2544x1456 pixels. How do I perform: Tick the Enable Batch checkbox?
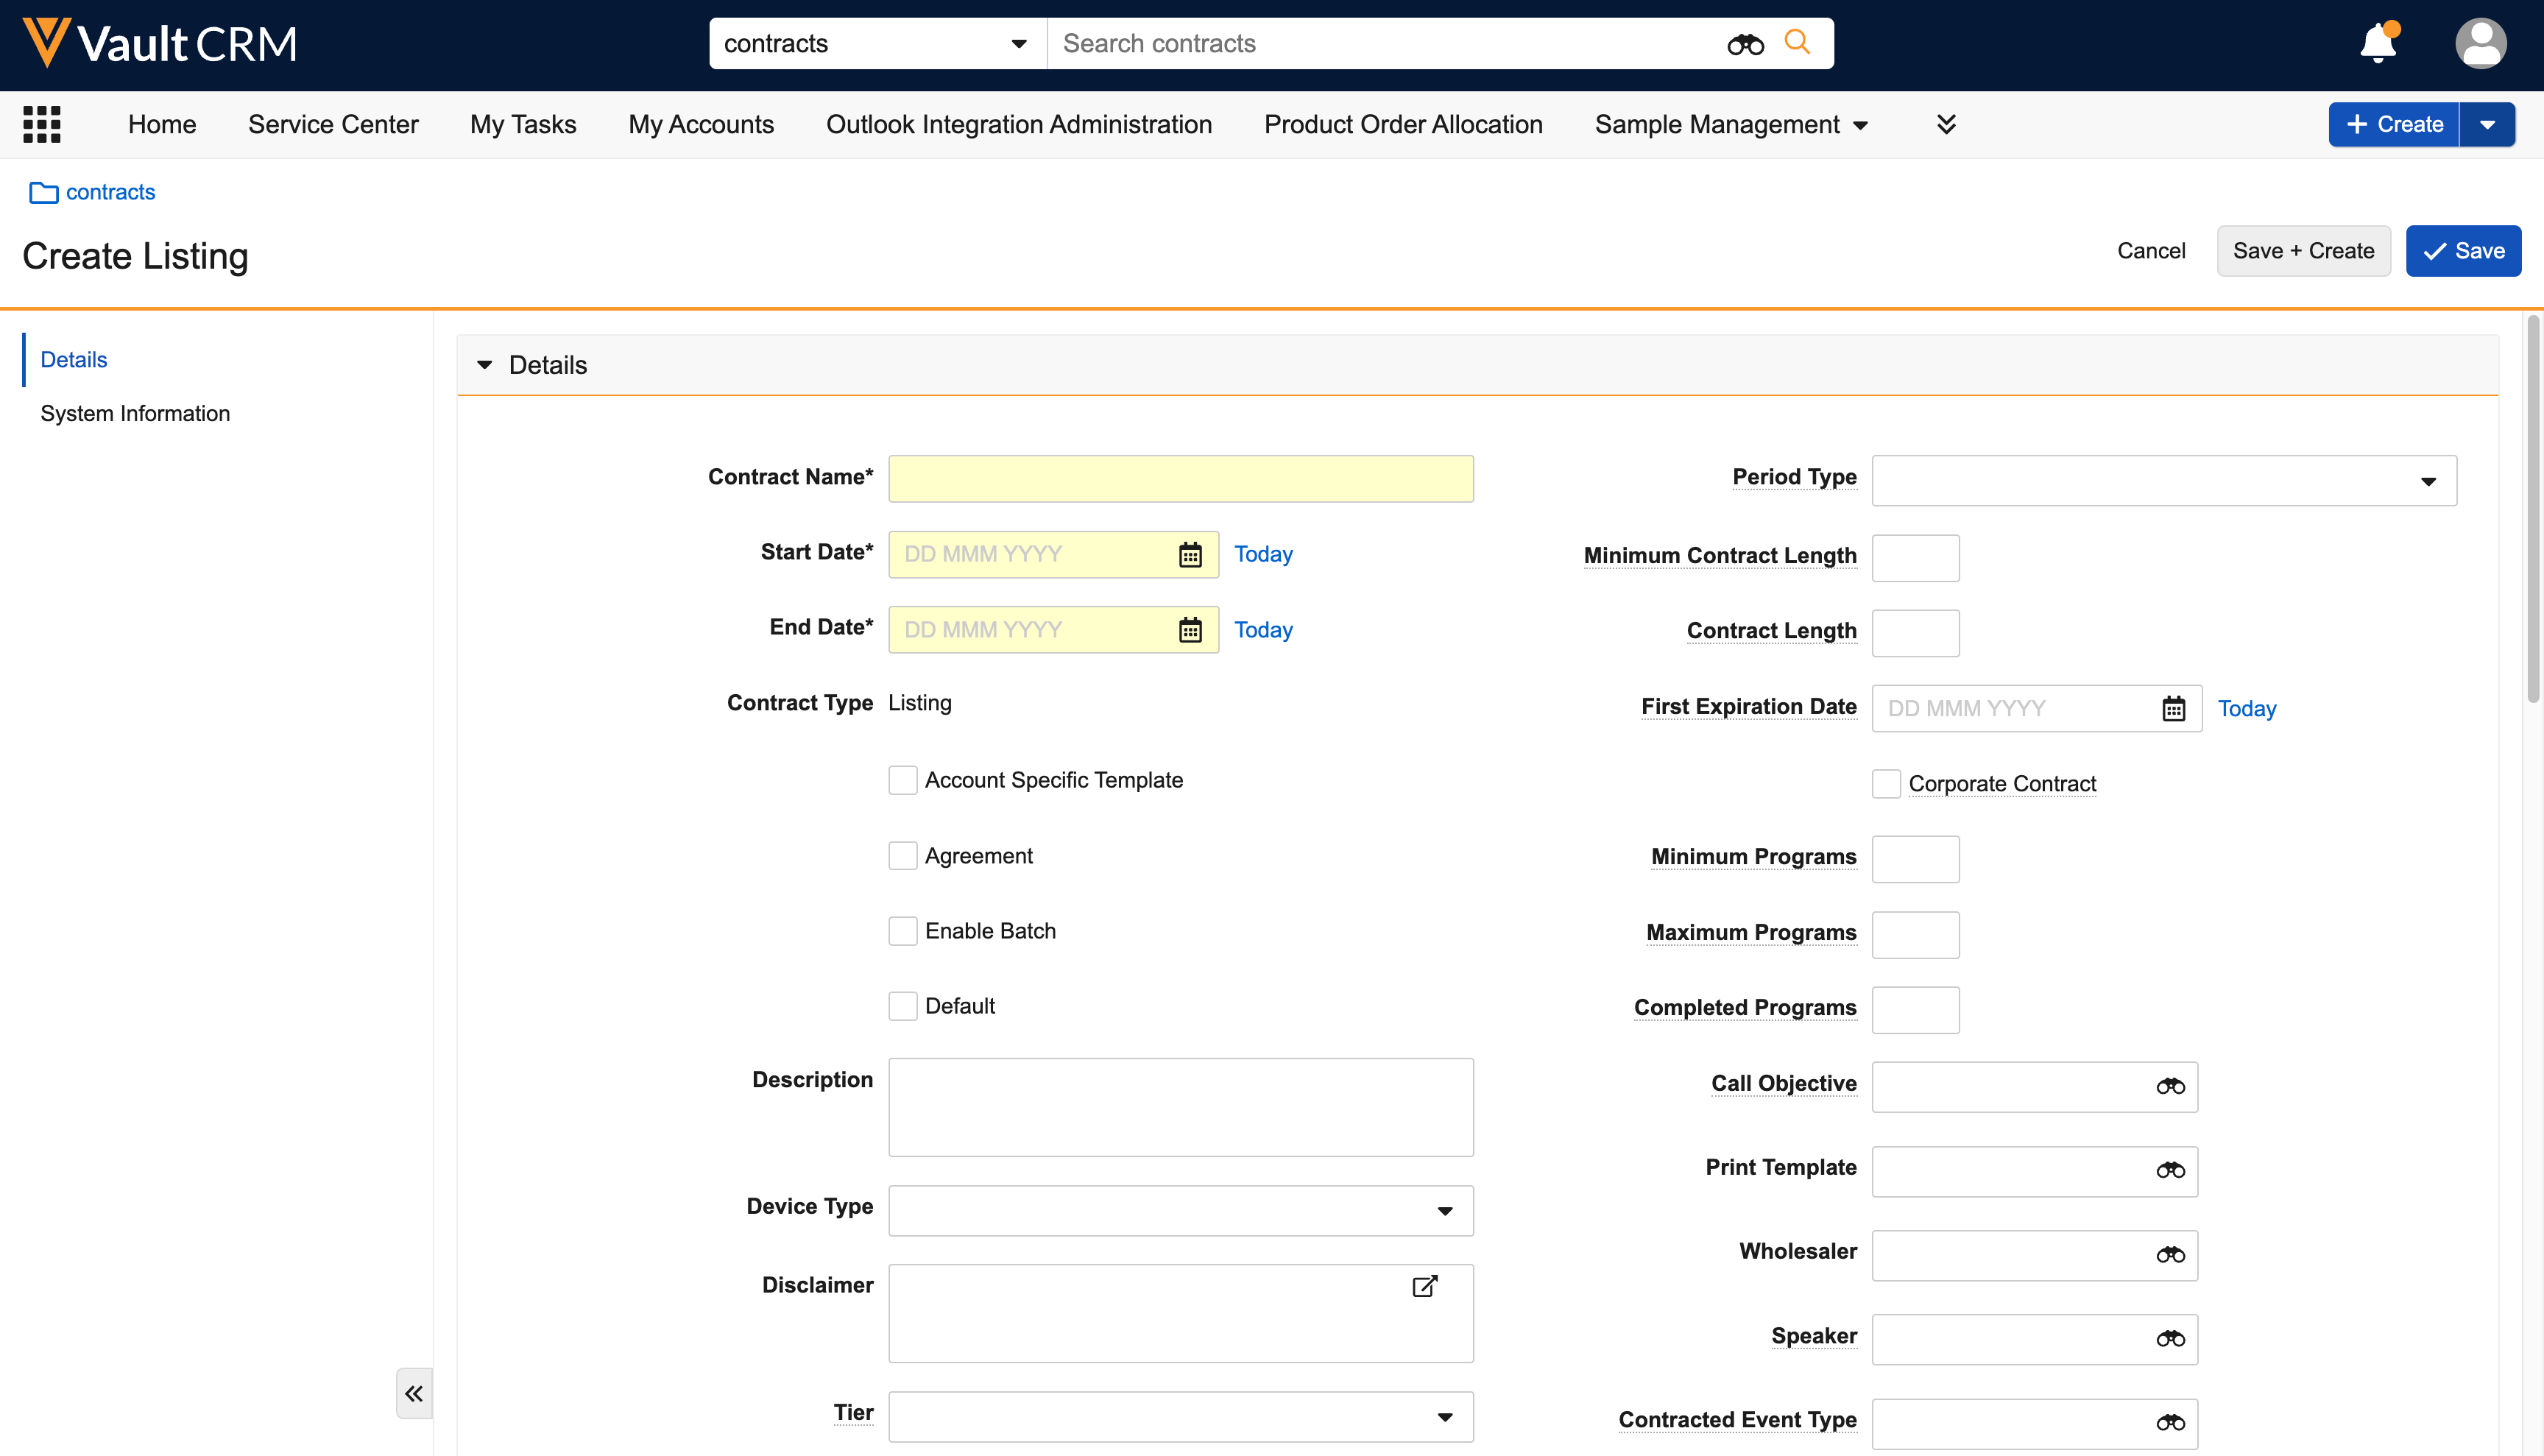(903, 931)
